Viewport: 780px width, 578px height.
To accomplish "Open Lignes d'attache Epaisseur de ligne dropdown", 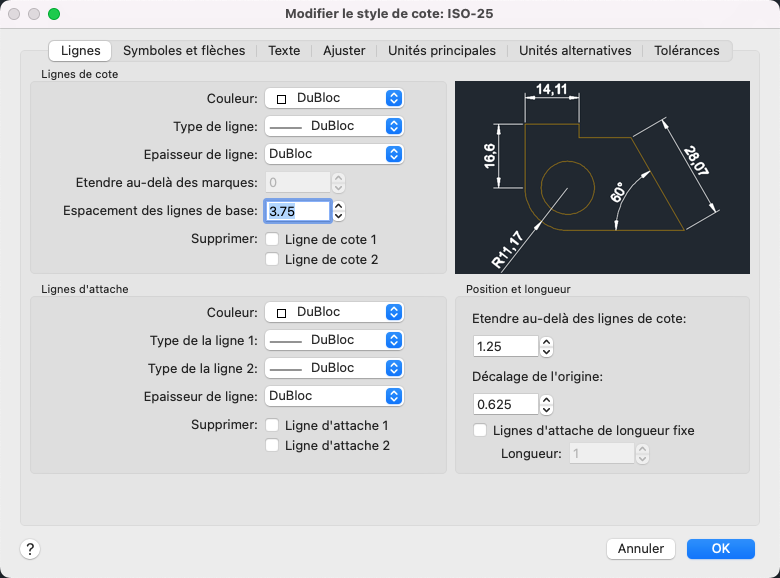I will 334,396.
